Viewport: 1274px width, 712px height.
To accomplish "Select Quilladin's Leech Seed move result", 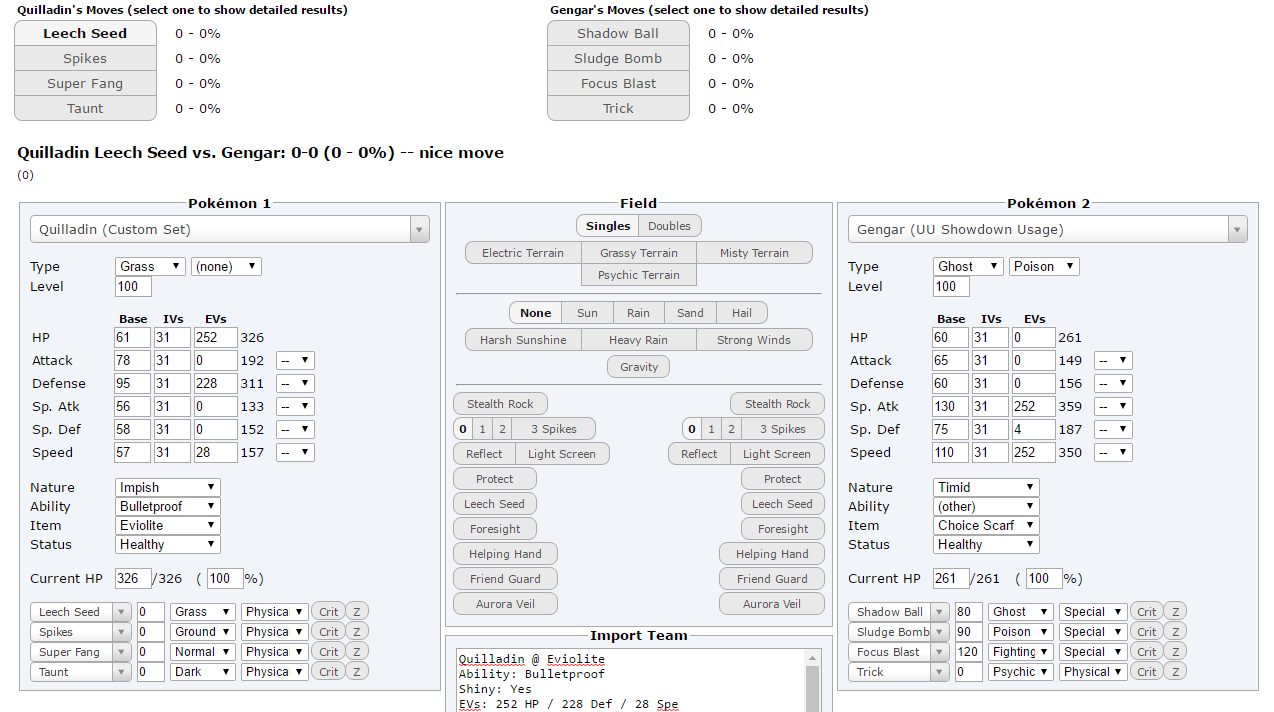I will [85, 33].
